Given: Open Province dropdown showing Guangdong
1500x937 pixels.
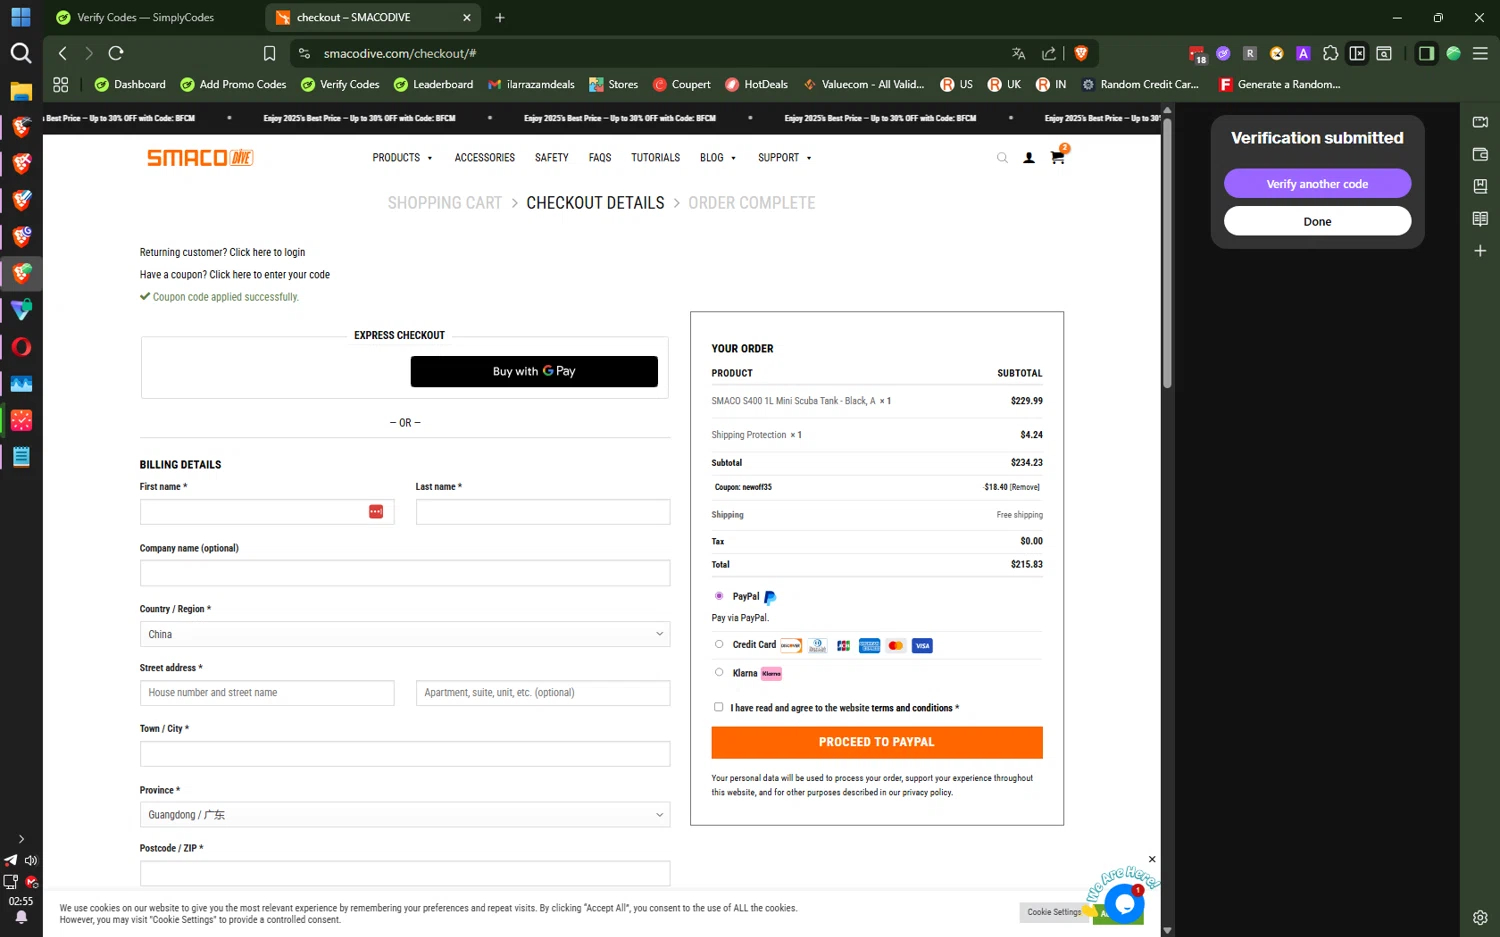Looking at the screenshot, I should click(x=405, y=815).
